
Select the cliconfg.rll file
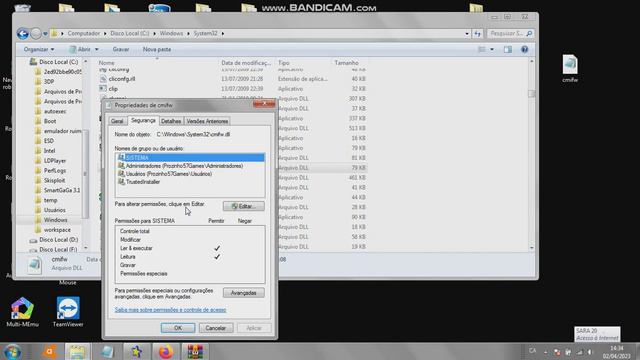point(122,79)
